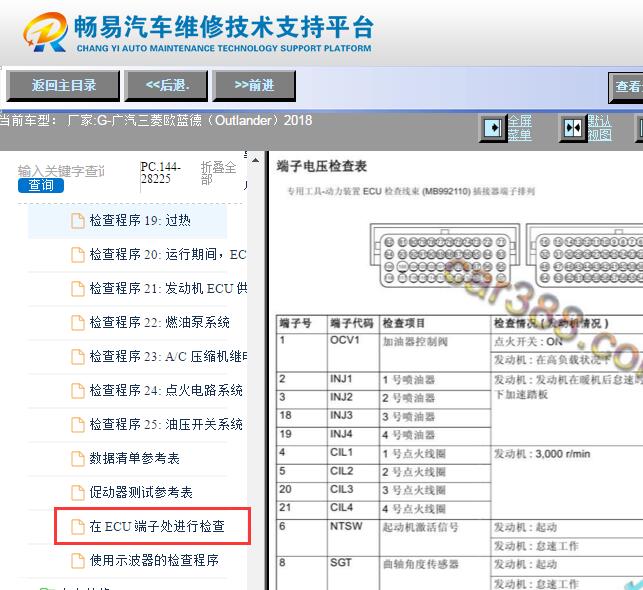643x590 pixels.
Task: Click document icon beside 使用示波器的检查程序
Action: click(78, 561)
